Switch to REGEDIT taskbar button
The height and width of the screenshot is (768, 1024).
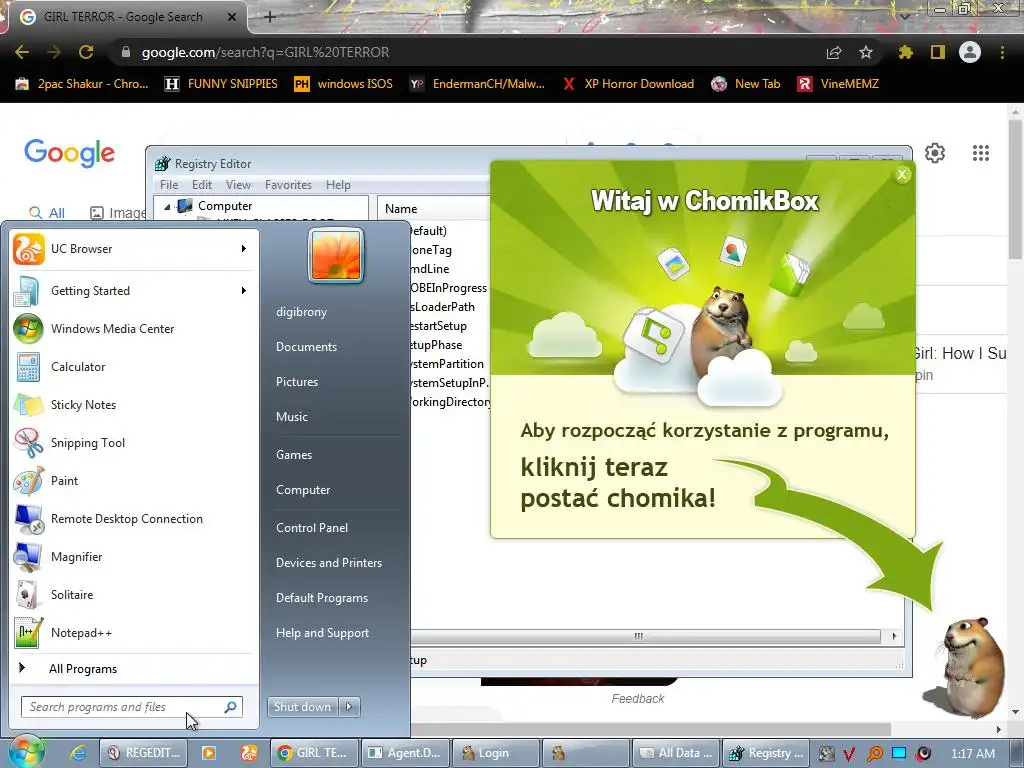point(143,753)
